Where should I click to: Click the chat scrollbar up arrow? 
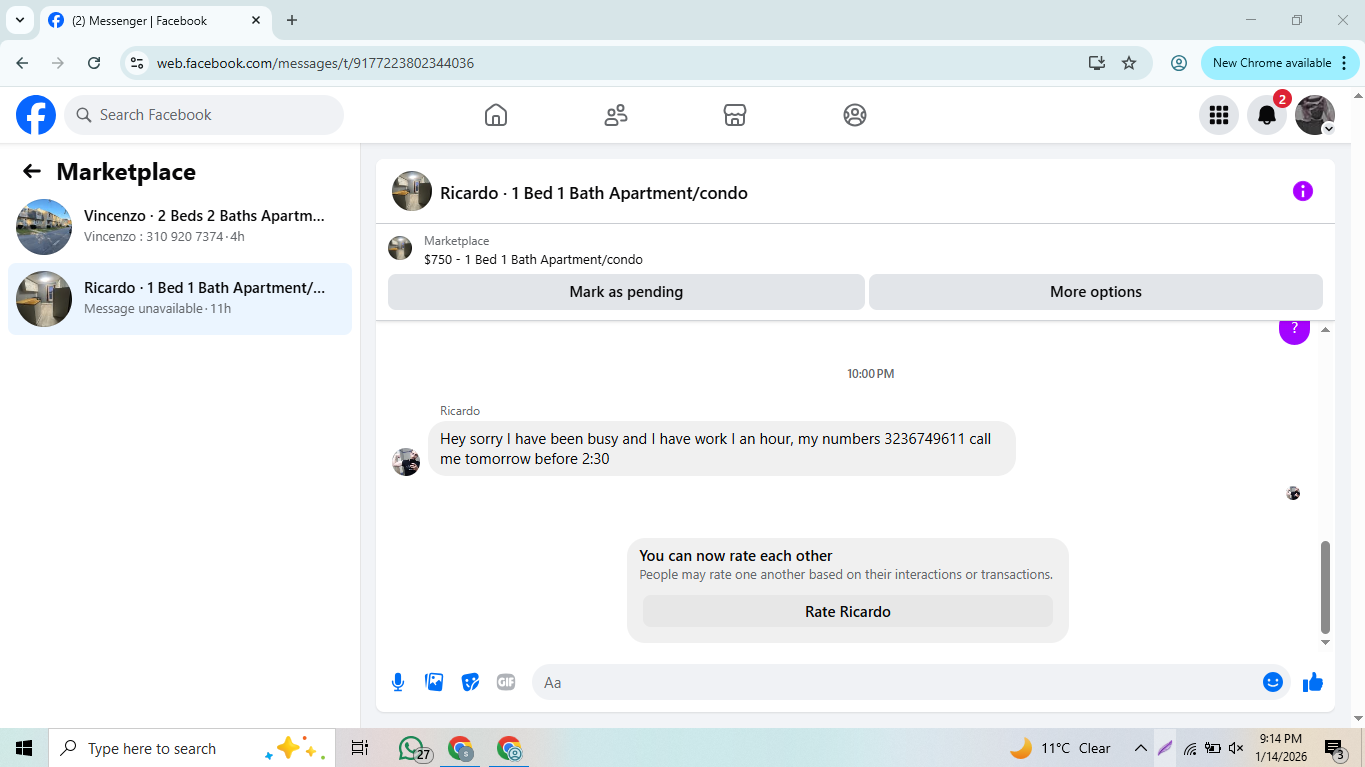[1326, 329]
